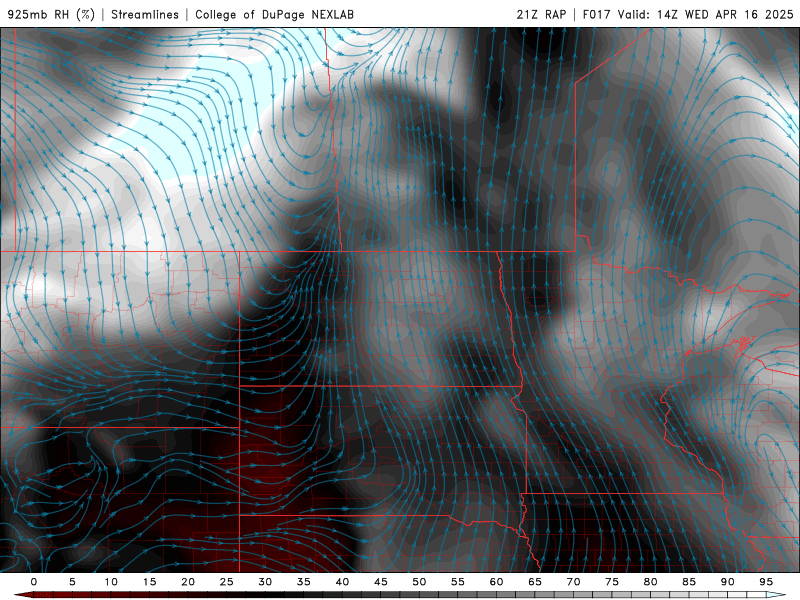Click the 'Streamlines' label in the header

(145, 14)
